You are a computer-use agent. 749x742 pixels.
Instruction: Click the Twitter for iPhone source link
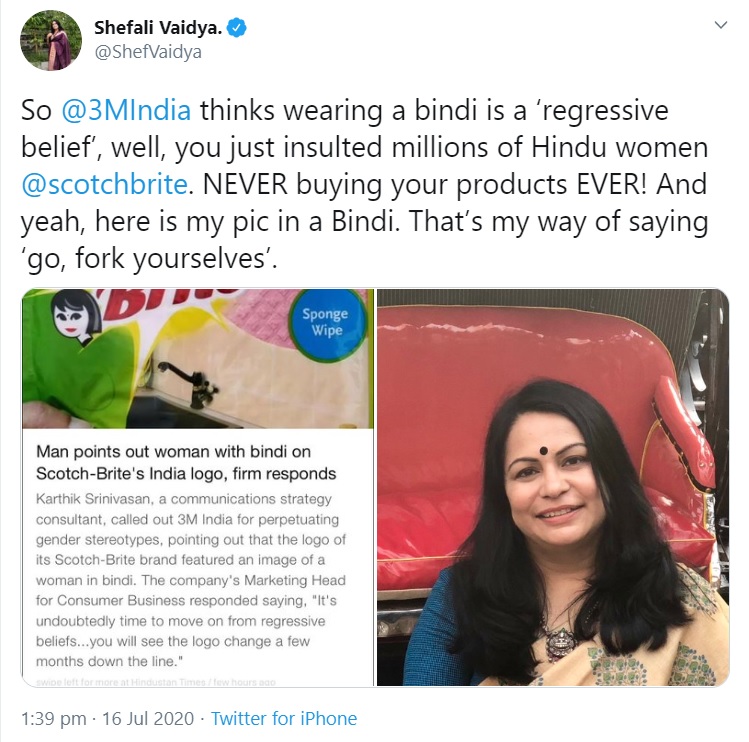click(284, 719)
